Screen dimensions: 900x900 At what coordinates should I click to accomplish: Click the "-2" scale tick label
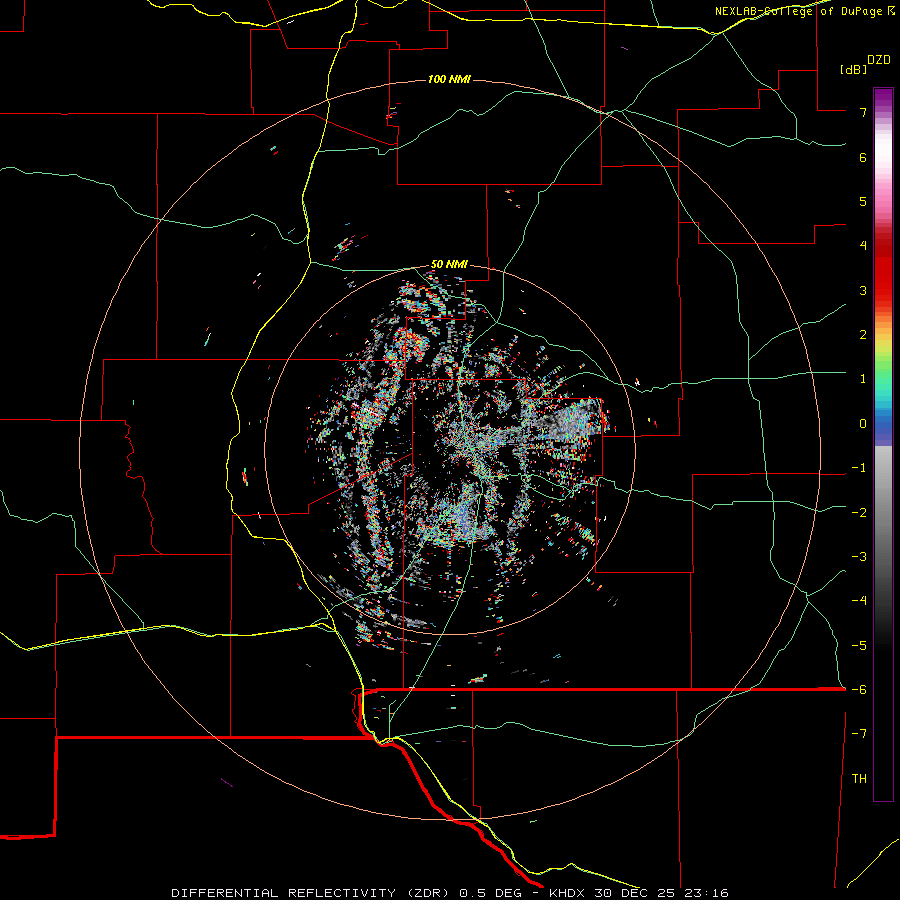(x=859, y=512)
